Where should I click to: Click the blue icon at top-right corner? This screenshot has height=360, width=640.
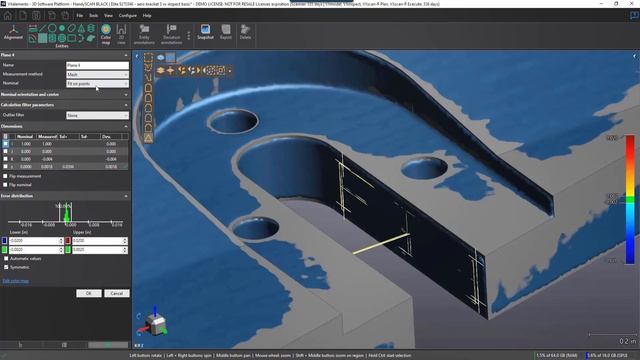coord(634,16)
